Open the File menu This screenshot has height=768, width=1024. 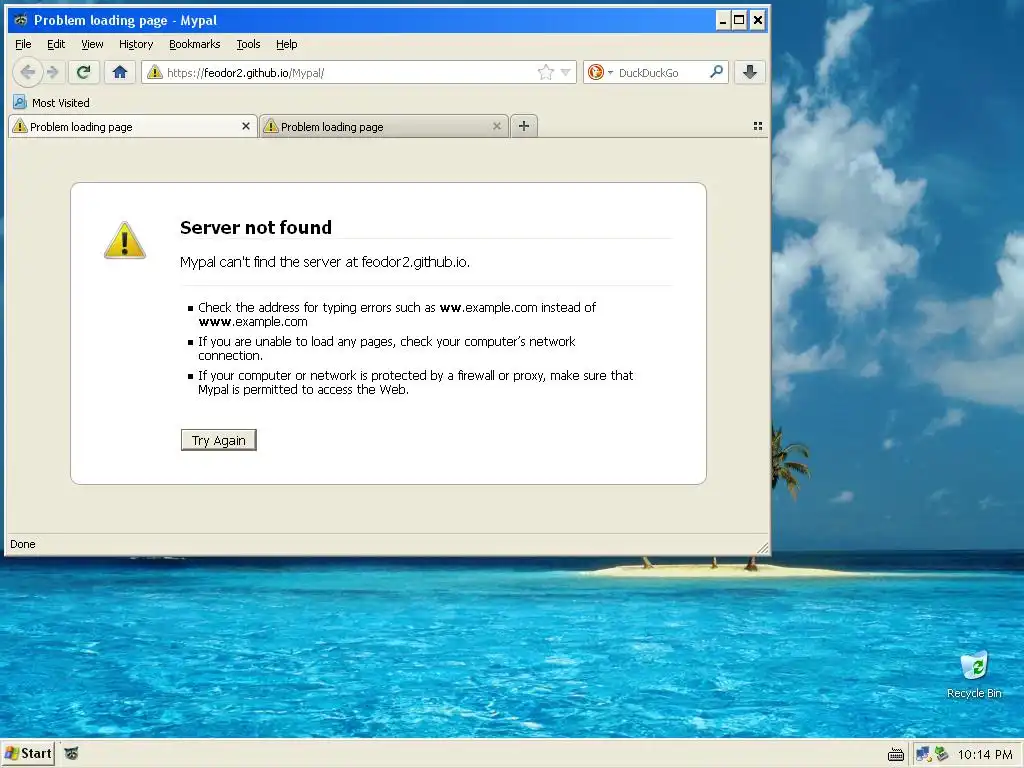pos(23,44)
